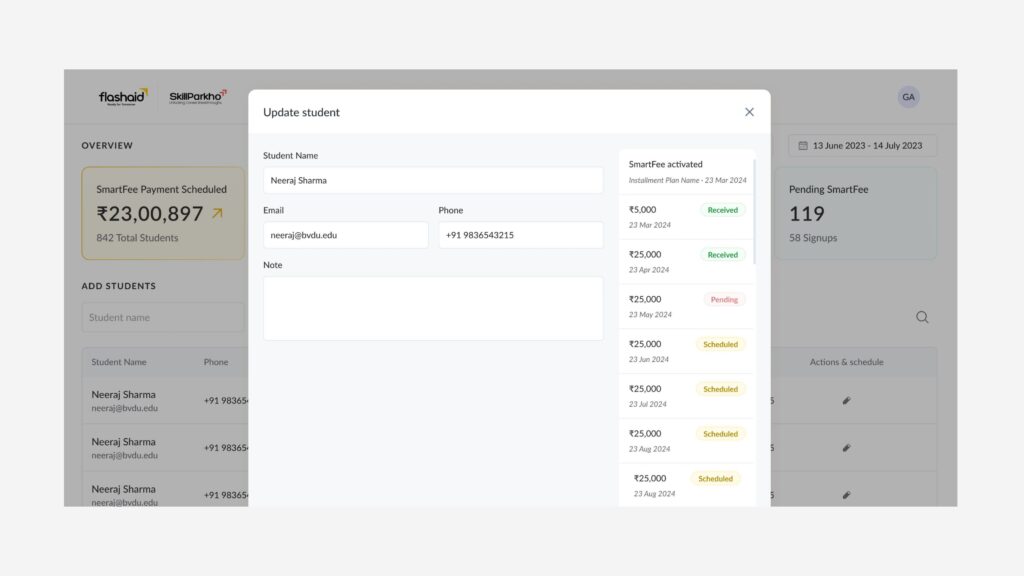Click the Student Name field with Neeraj Sharma
This screenshot has width=1024, height=576.
tap(433, 180)
